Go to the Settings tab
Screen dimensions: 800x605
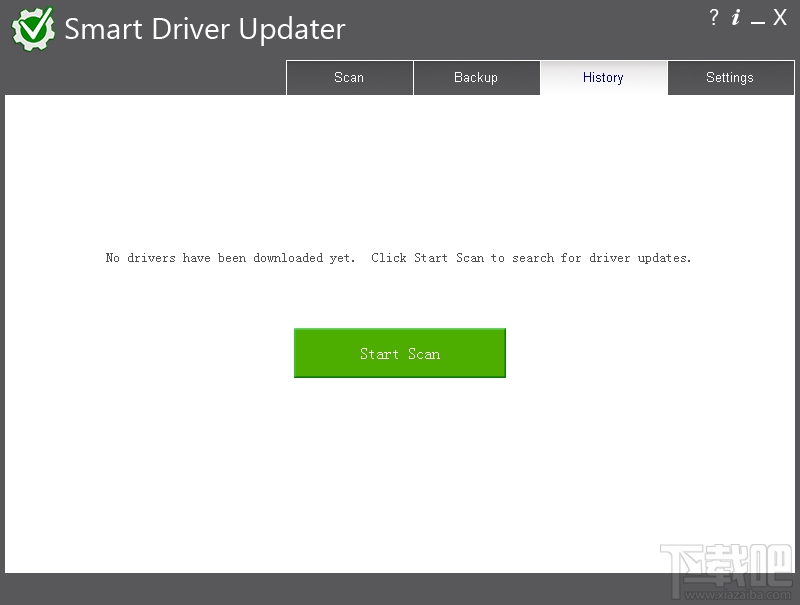coord(730,77)
